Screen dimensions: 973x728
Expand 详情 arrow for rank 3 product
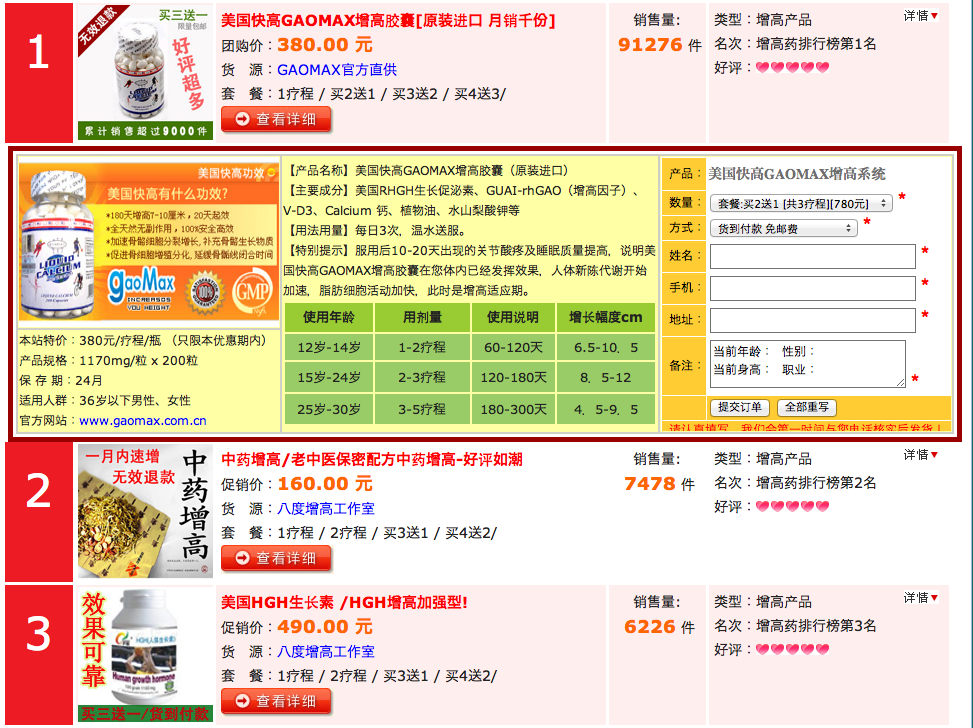pos(921,598)
